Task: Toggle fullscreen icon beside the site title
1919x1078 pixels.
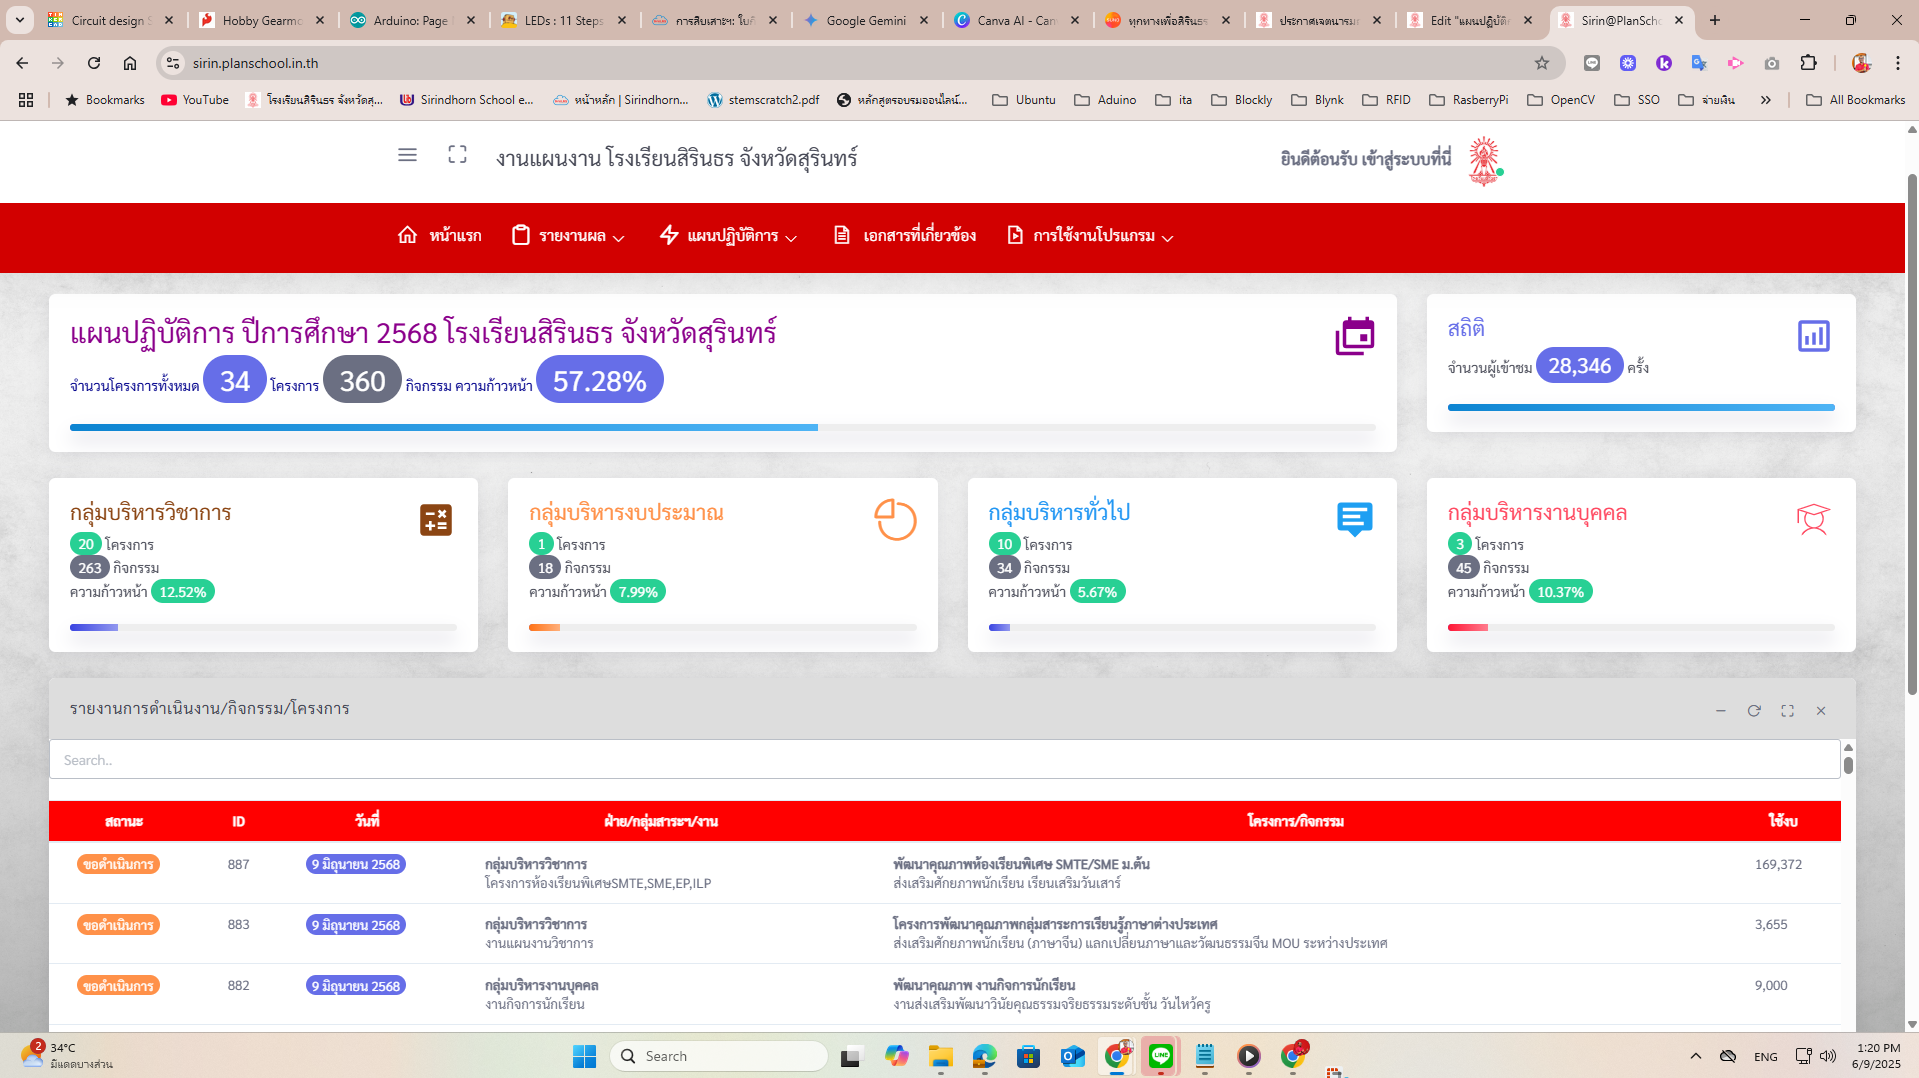Action: [x=457, y=155]
